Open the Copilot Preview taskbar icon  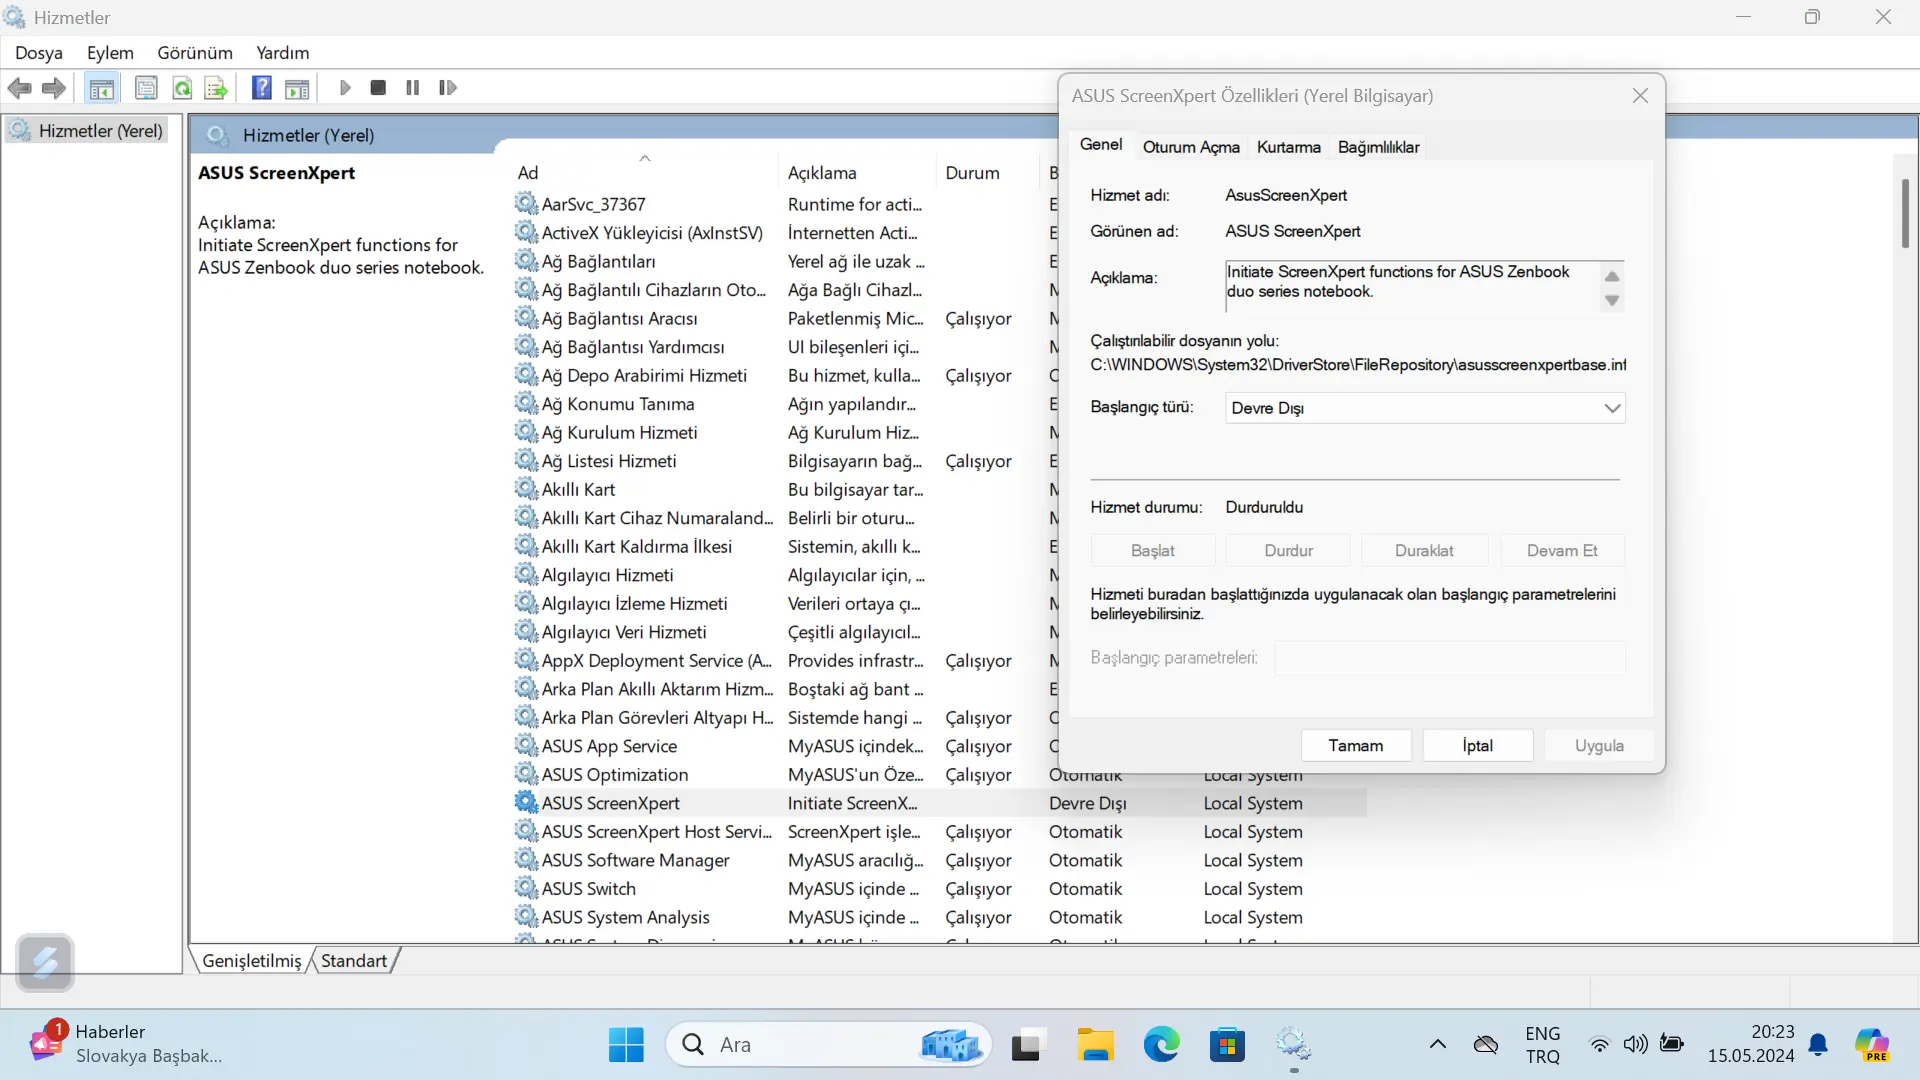pyautogui.click(x=1871, y=1045)
